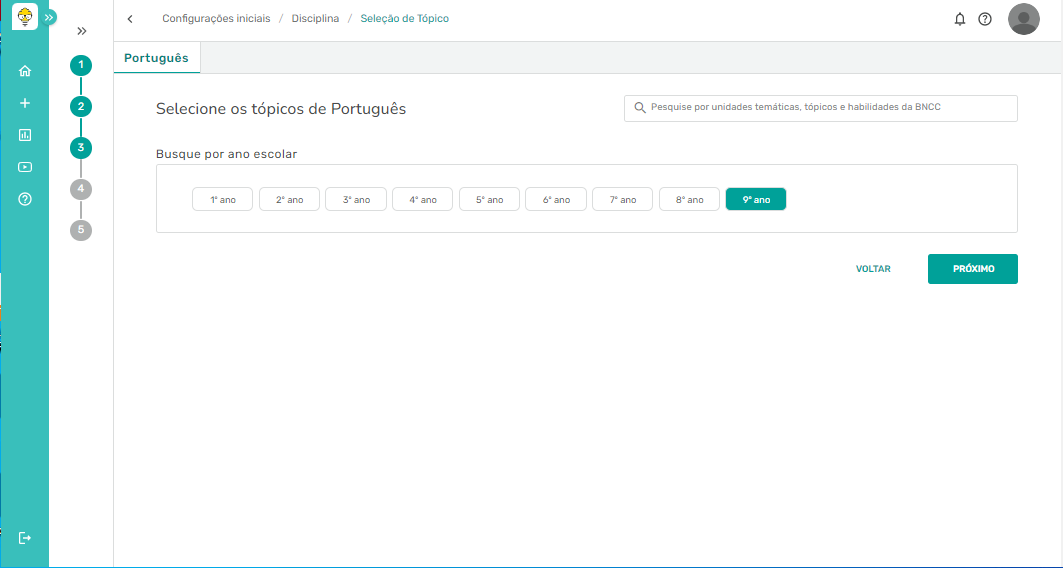Select the 9º ano grade filter

coord(756,200)
